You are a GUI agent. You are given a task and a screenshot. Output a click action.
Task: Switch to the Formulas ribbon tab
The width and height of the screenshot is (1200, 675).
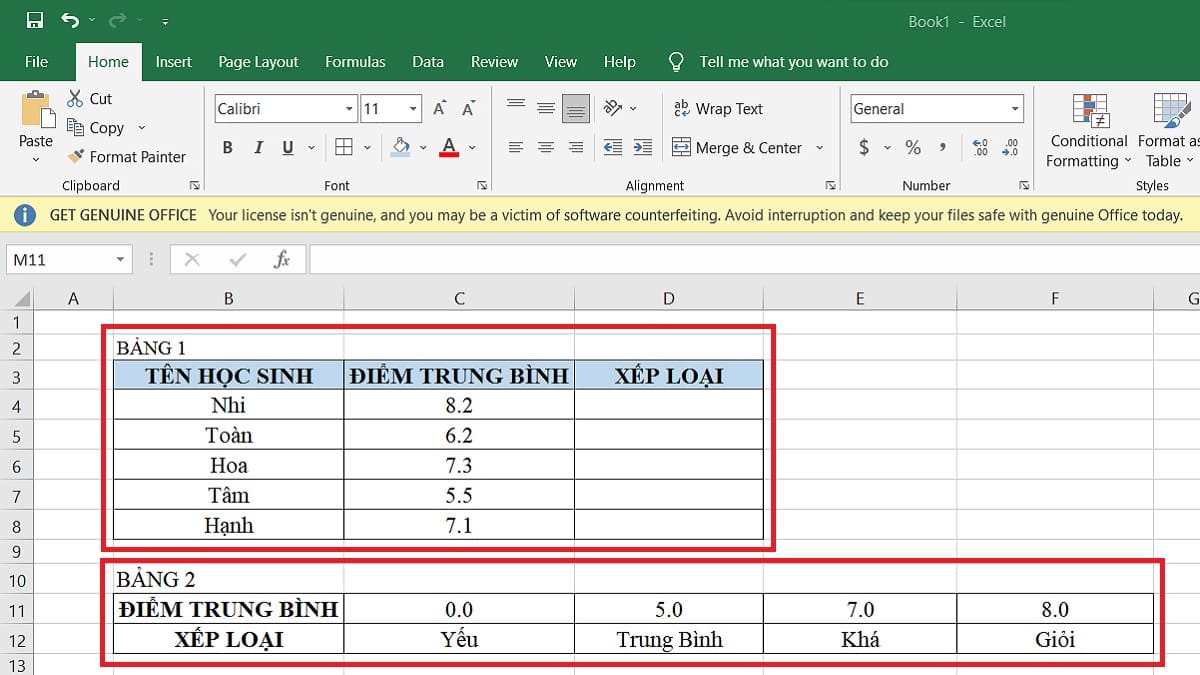[x=355, y=61]
